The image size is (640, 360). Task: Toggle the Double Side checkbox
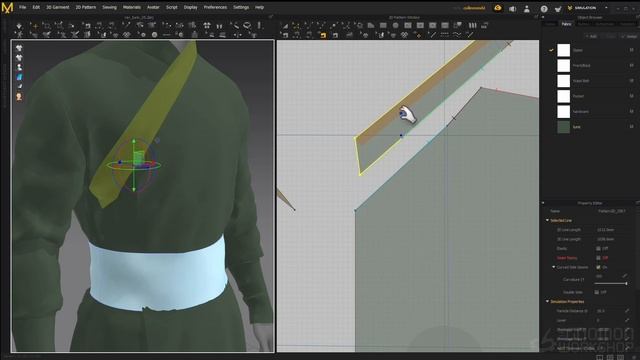pos(597,292)
